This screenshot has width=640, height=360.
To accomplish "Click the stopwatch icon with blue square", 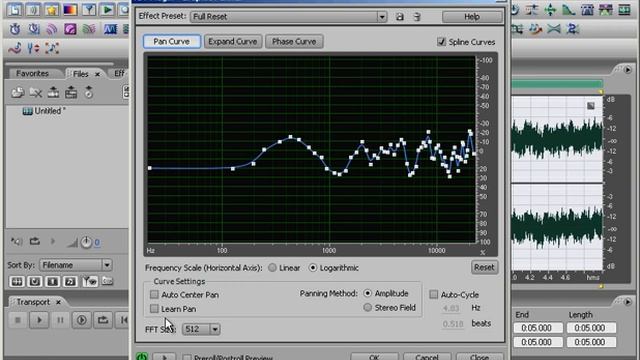I will 33,29.
